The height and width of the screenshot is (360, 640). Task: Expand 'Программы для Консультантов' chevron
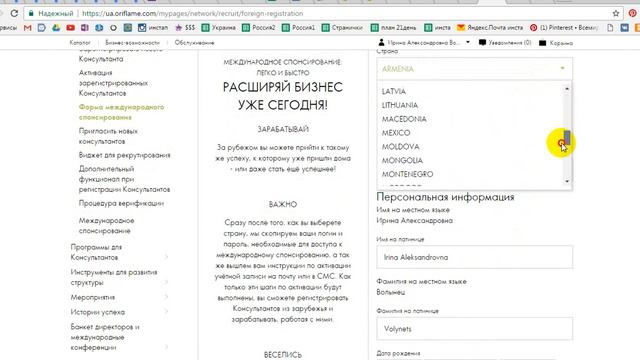click(x=166, y=257)
